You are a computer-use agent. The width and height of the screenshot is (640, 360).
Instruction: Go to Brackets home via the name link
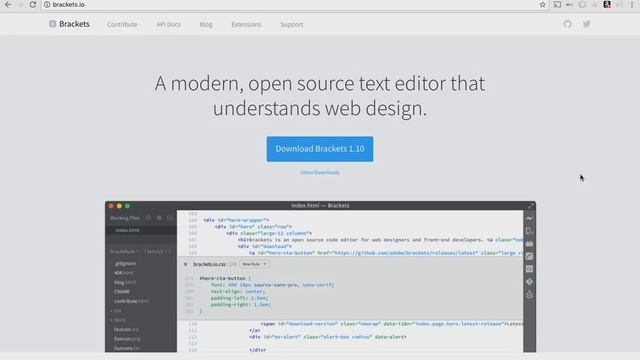pos(74,24)
